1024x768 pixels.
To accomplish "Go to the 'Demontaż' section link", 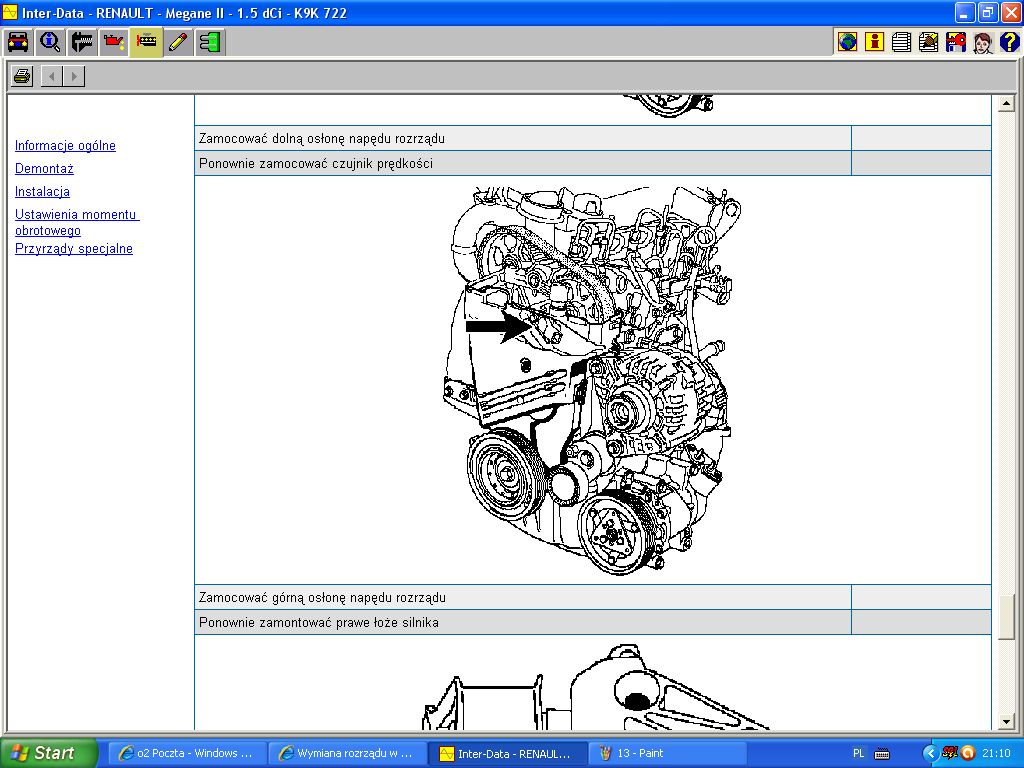I will [x=44, y=169].
